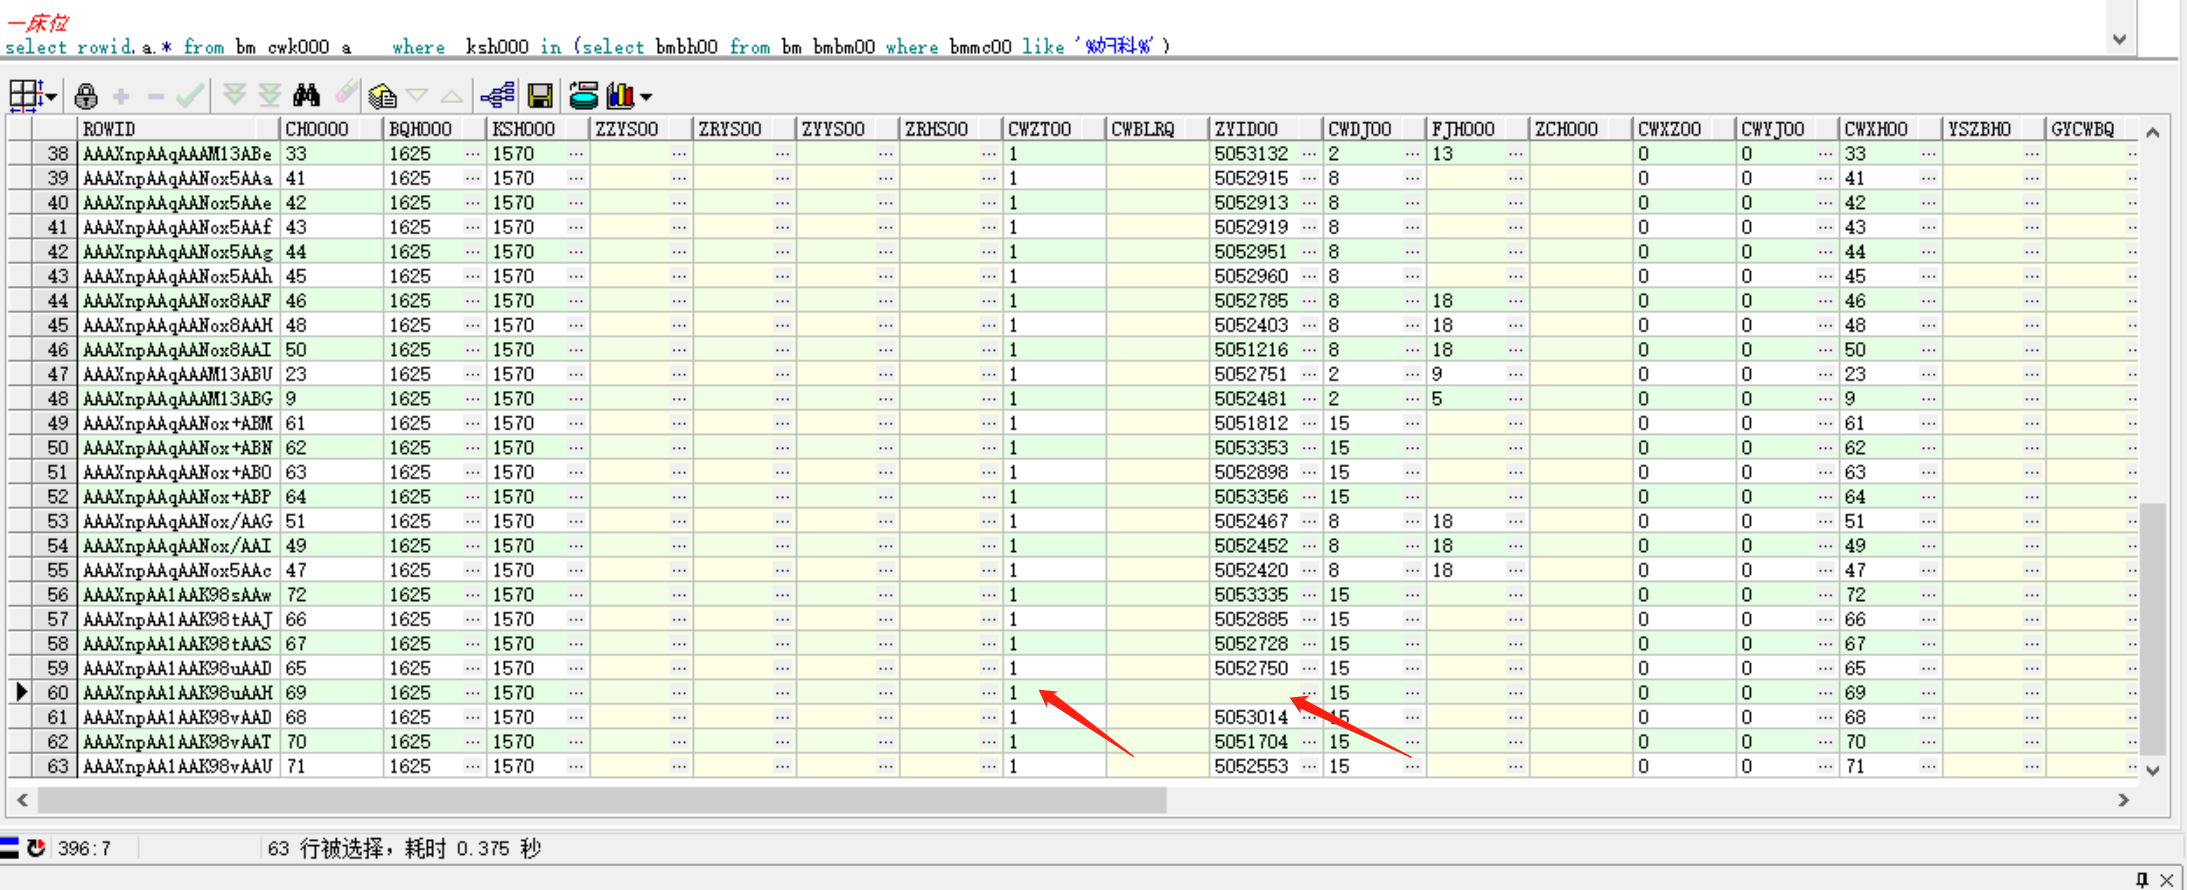Click the ROWID cell AAAXnpAAqAAAM13ABe

(180, 153)
